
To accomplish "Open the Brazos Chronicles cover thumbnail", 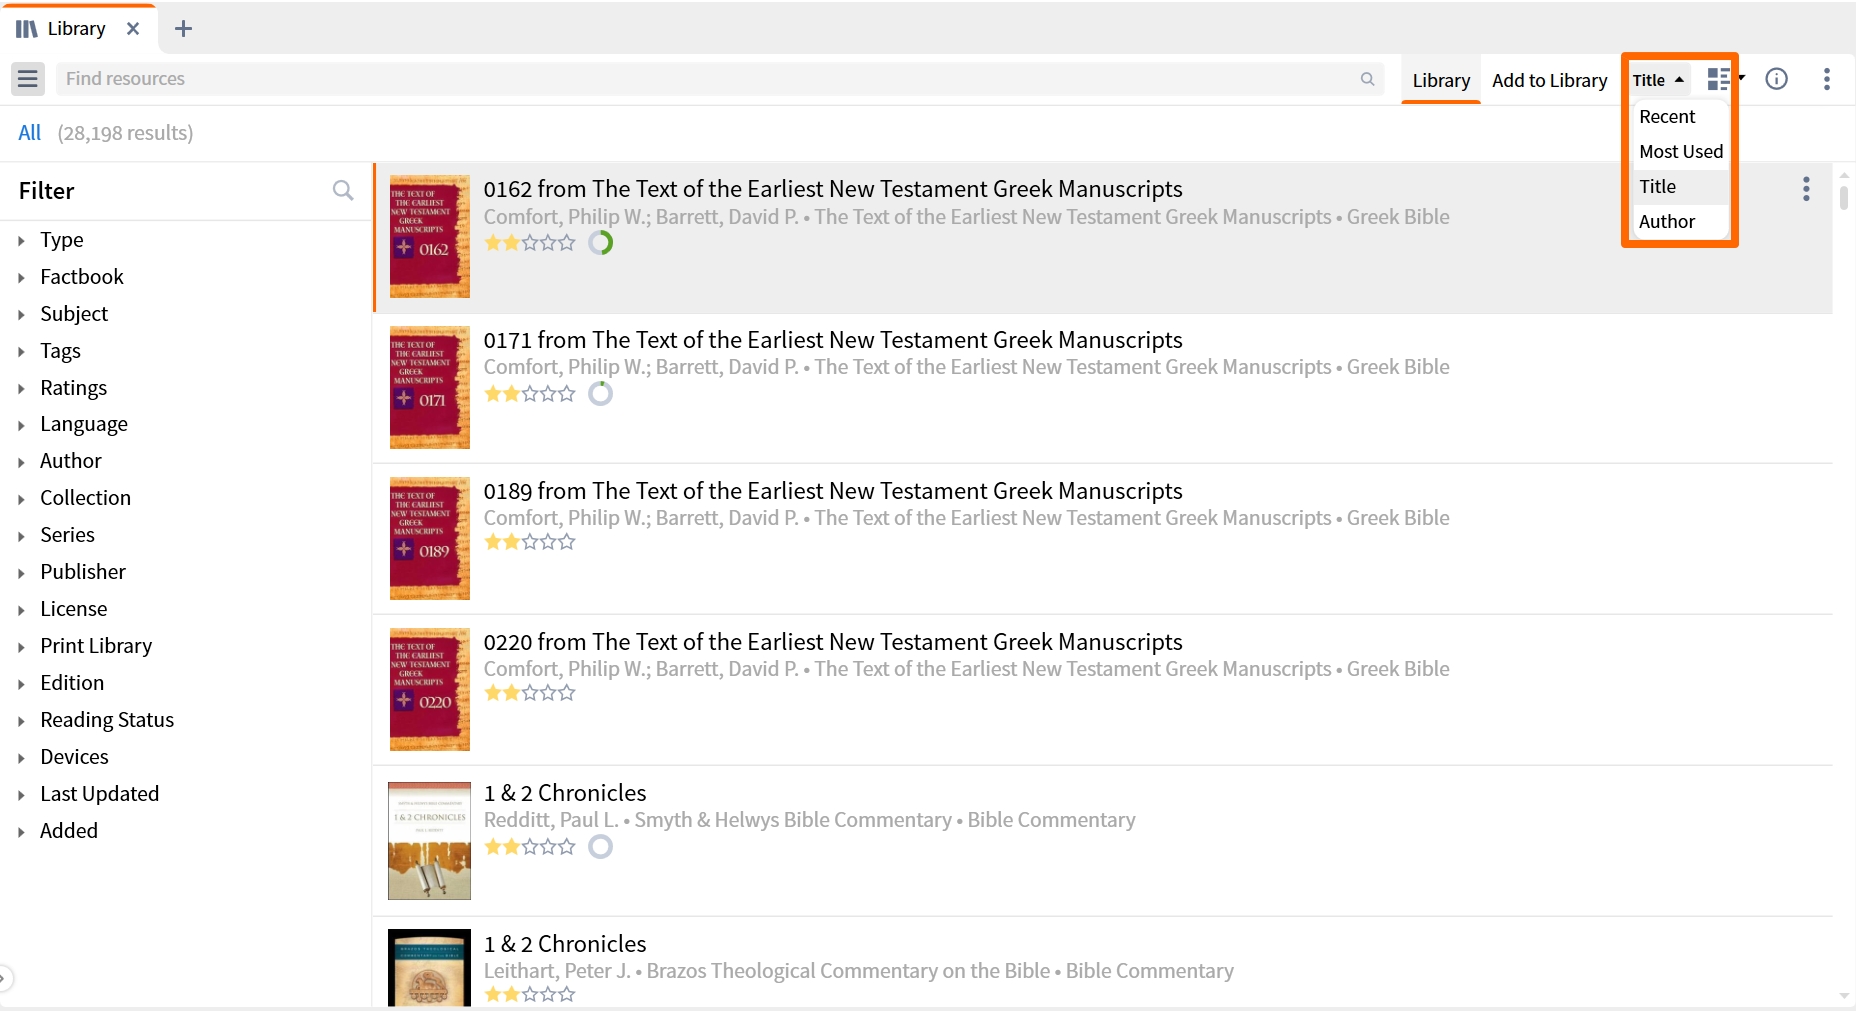I will [x=430, y=968].
